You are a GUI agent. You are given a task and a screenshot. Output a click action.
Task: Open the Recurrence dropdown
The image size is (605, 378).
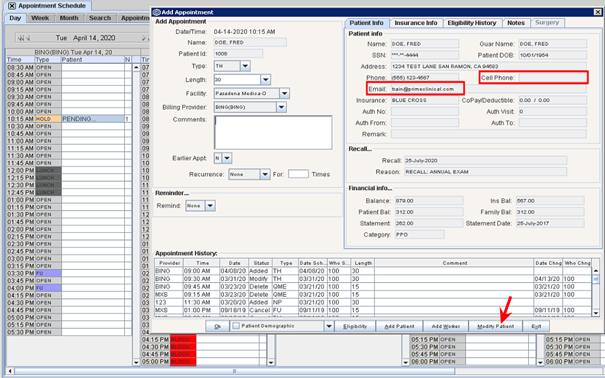[x=265, y=174]
